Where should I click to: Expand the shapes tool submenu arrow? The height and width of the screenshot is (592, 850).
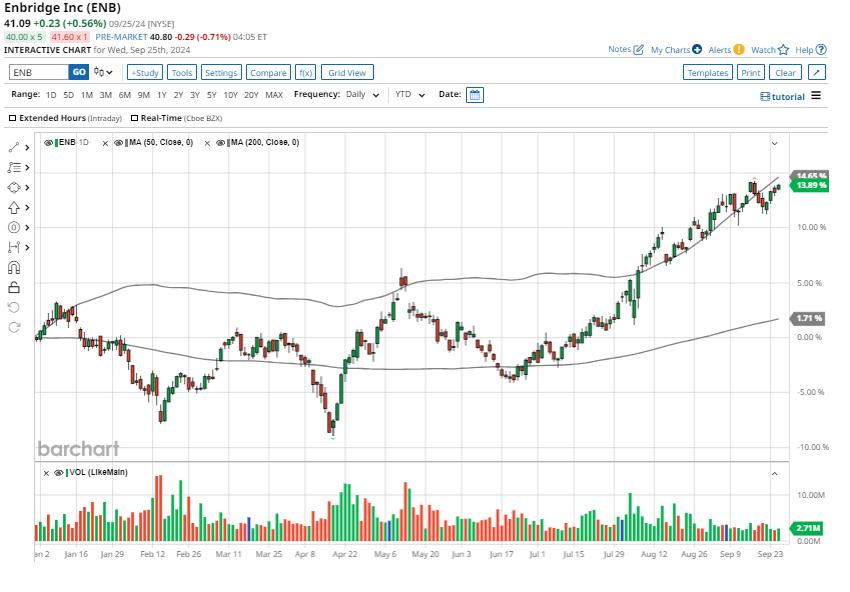tap(27, 188)
